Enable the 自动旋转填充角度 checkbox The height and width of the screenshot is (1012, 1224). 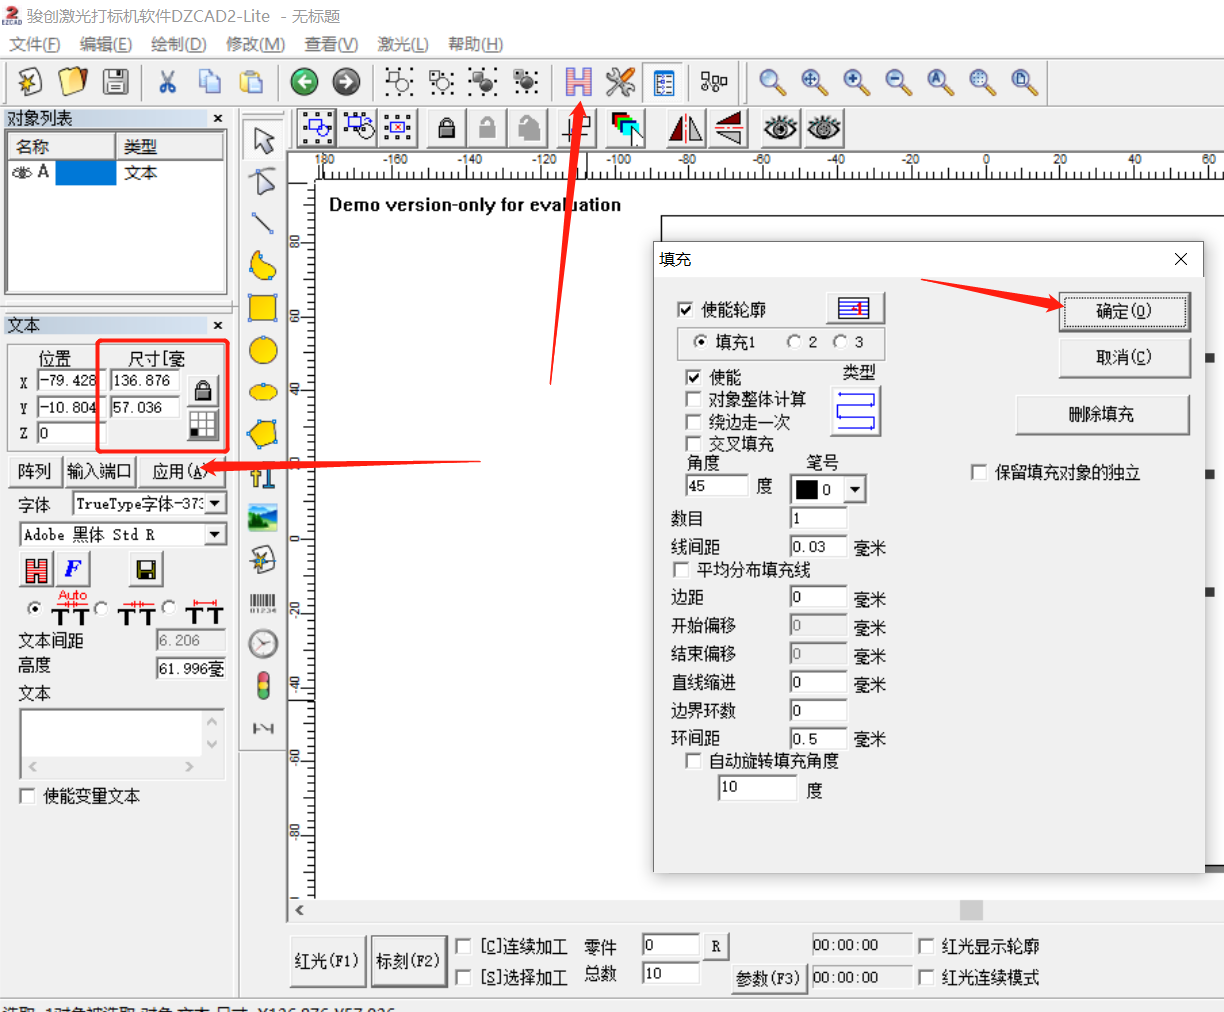point(693,761)
